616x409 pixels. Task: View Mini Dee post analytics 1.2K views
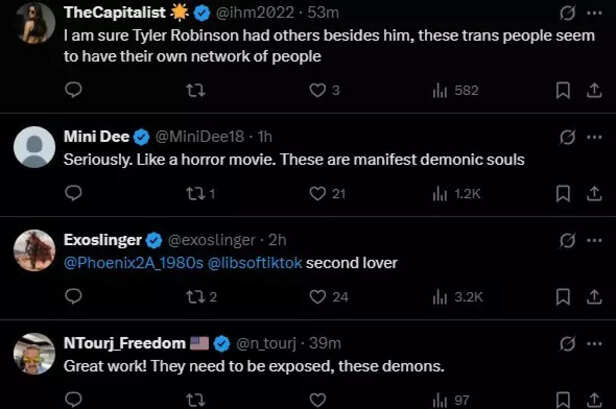coord(456,193)
